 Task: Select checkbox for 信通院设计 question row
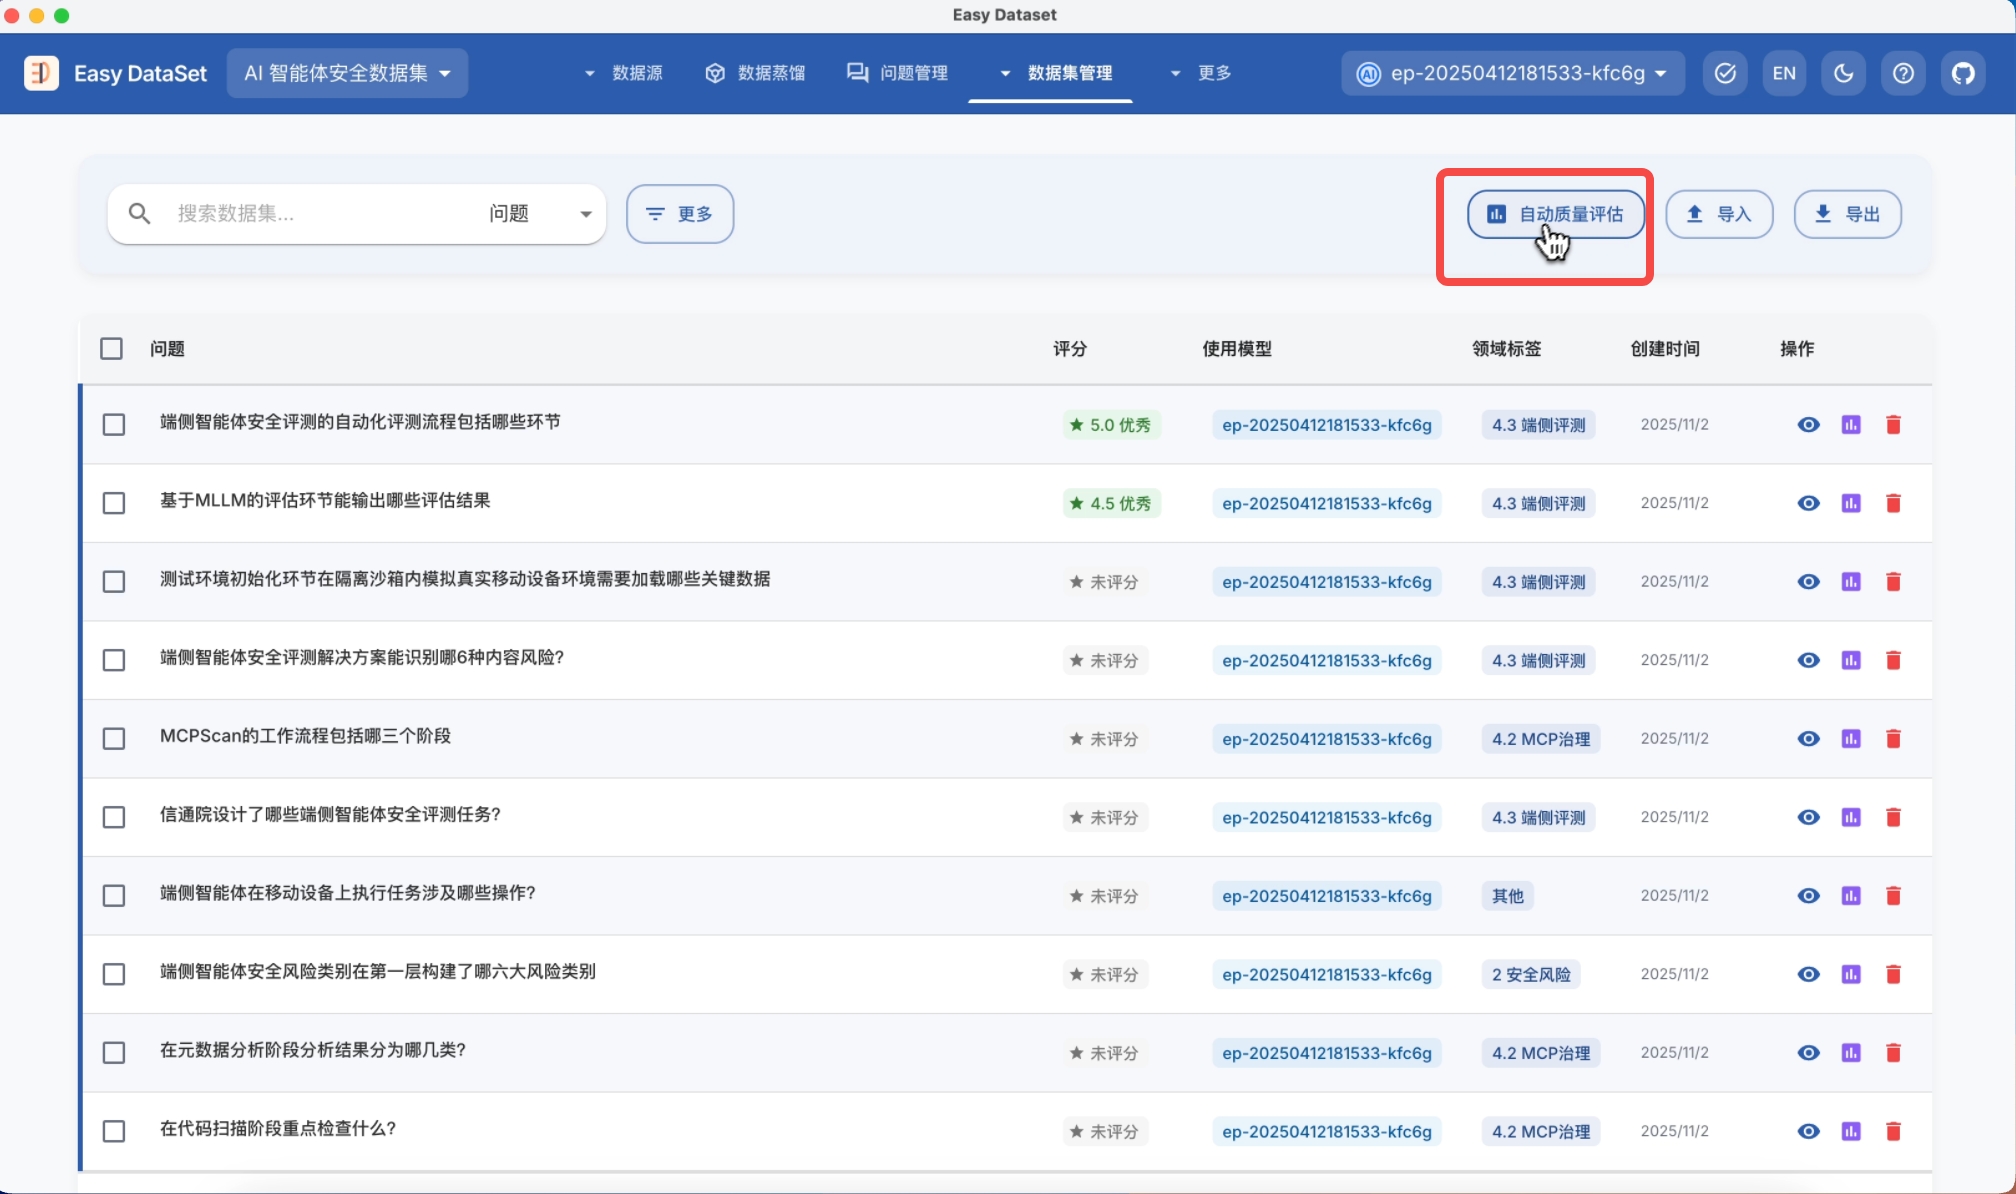point(114,817)
